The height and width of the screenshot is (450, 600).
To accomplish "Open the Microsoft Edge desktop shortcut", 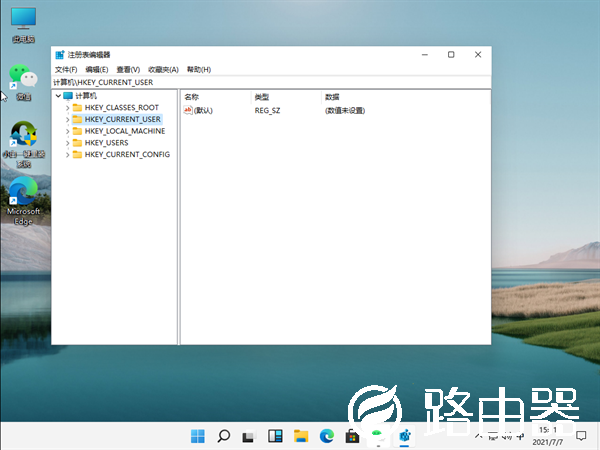I will [x=23, y=201].
